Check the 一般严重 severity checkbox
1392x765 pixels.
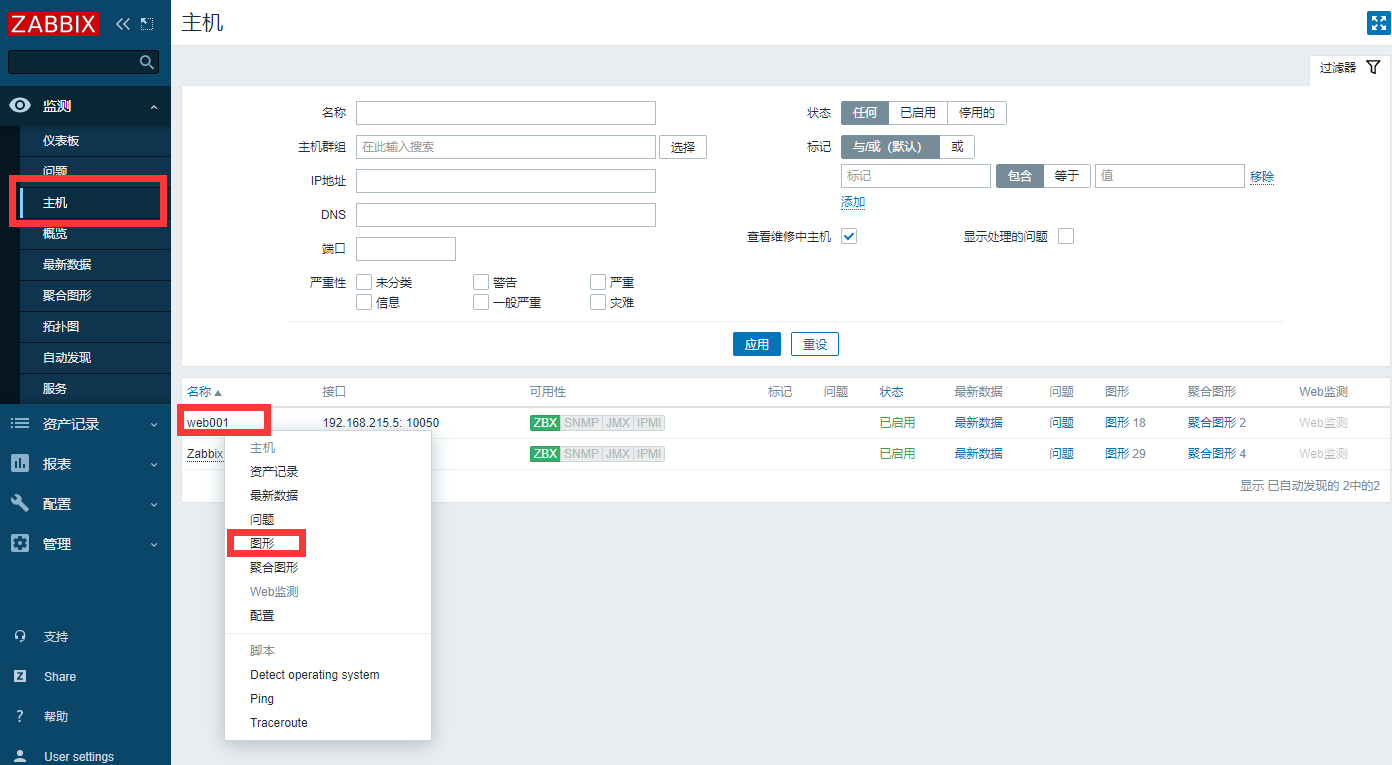click(x=481, y=302)
